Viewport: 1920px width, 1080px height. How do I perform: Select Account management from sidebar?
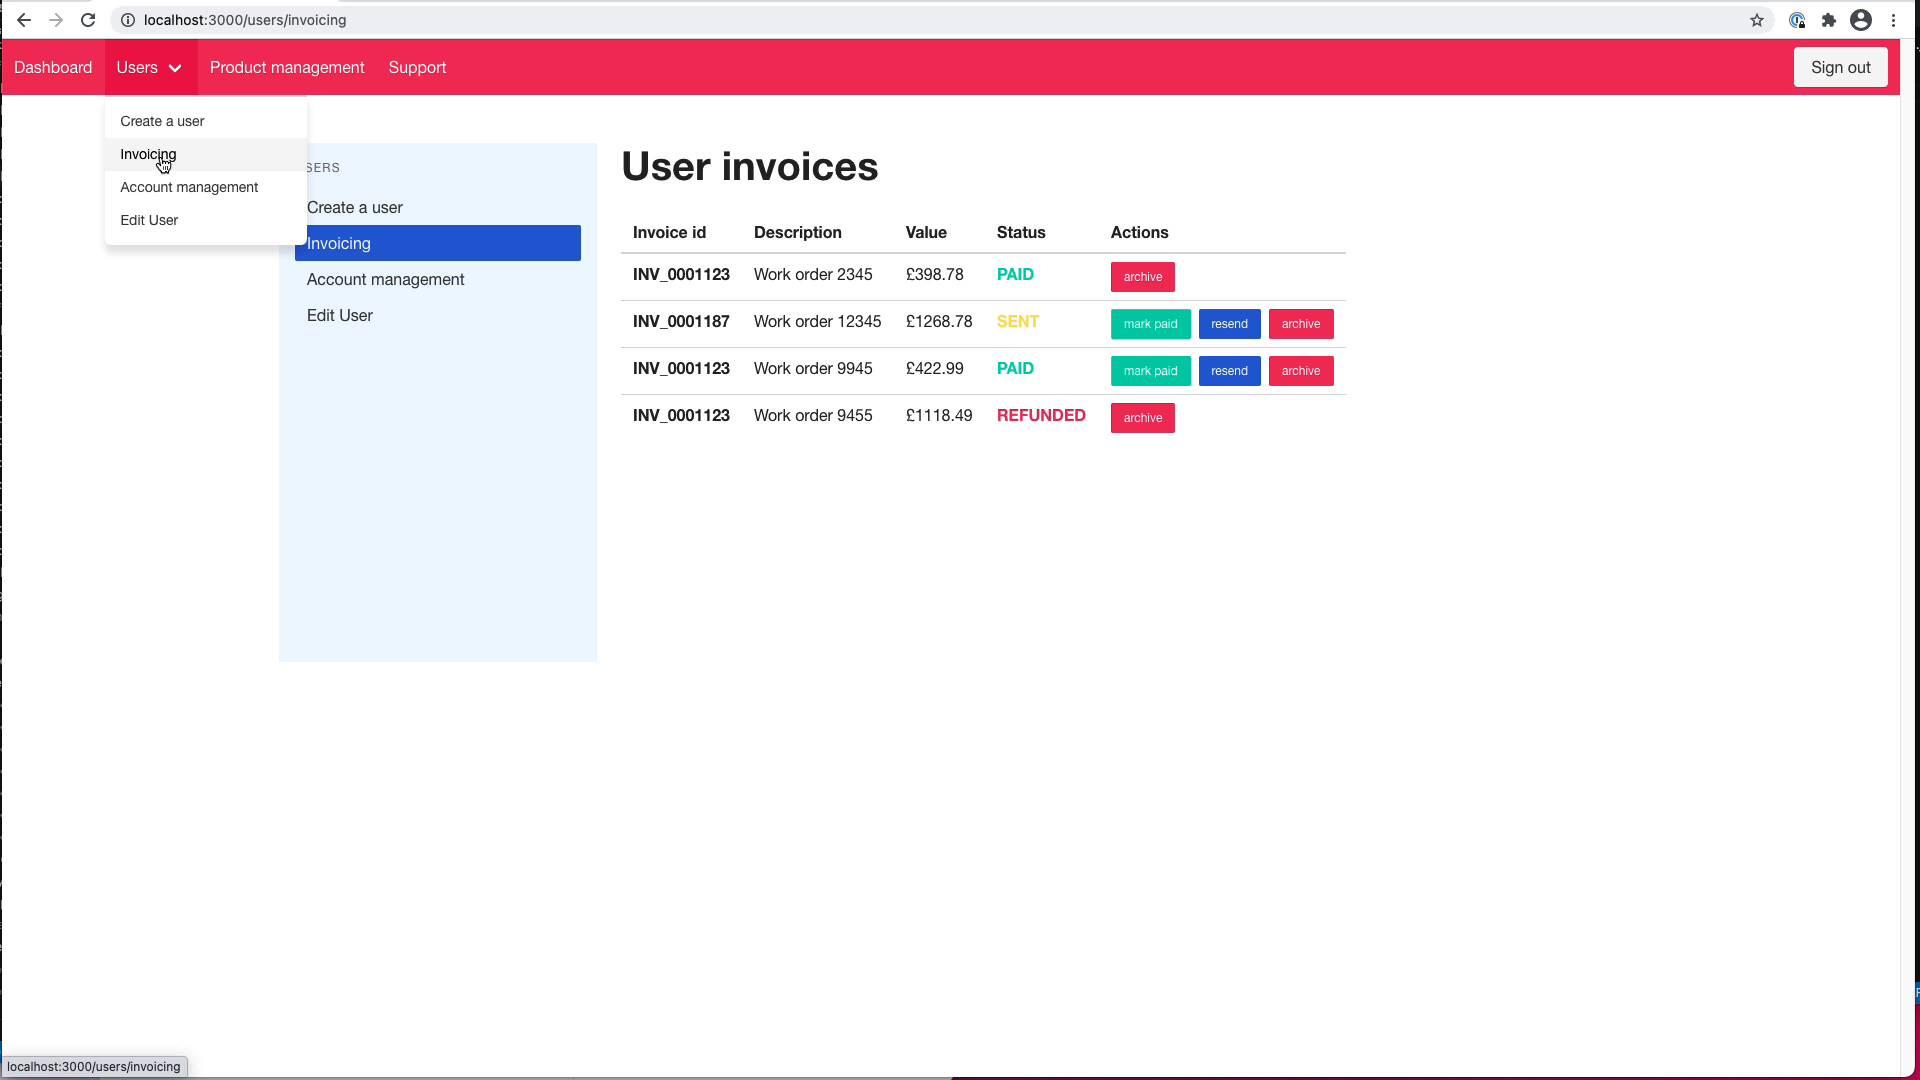386,280
